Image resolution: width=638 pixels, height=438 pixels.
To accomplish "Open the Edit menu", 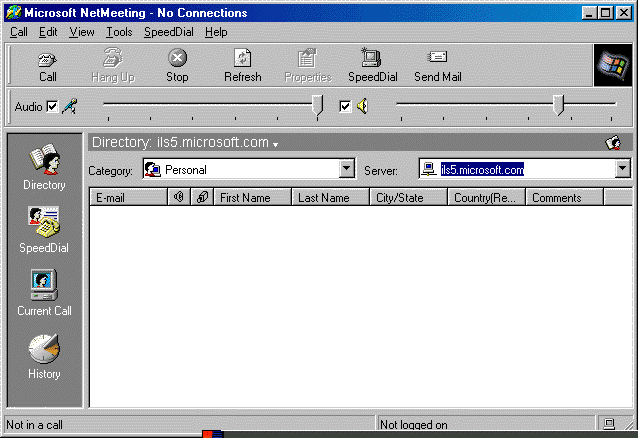I will [48, 32].
